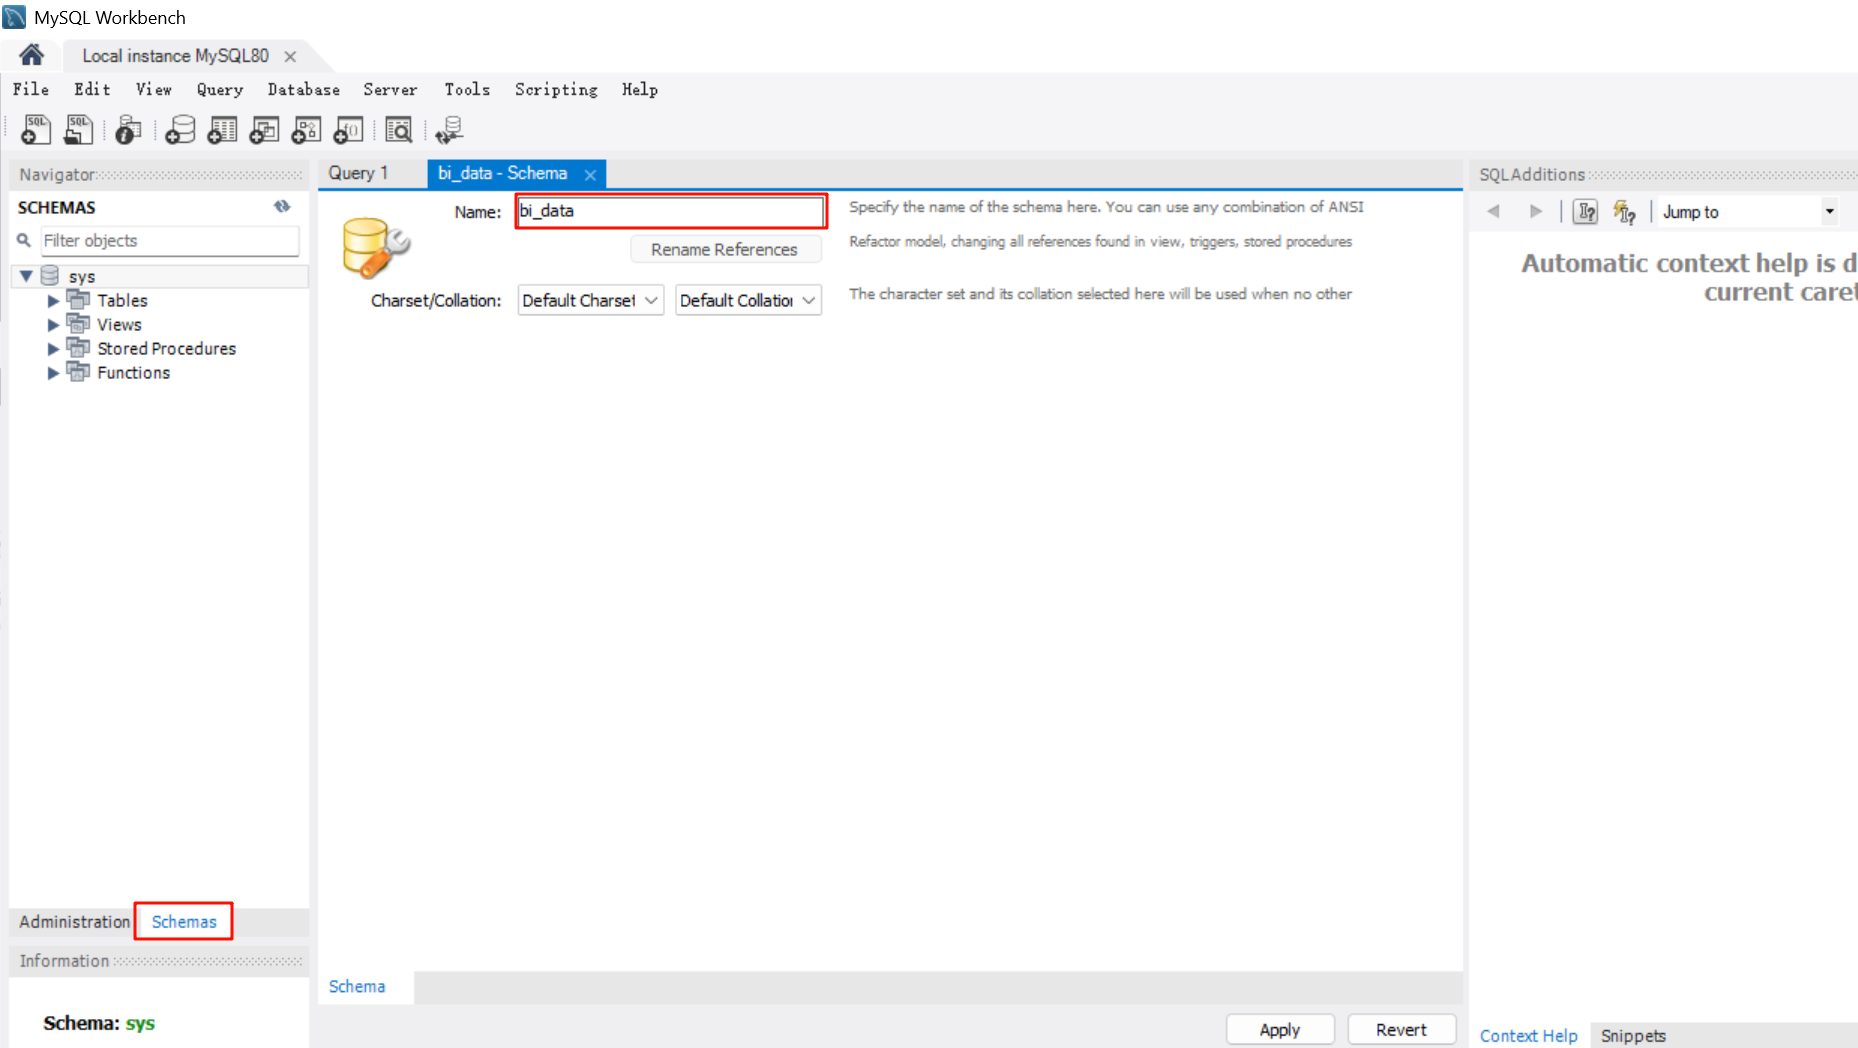Expand the Stored Procedures node

(x=53, y=348)
